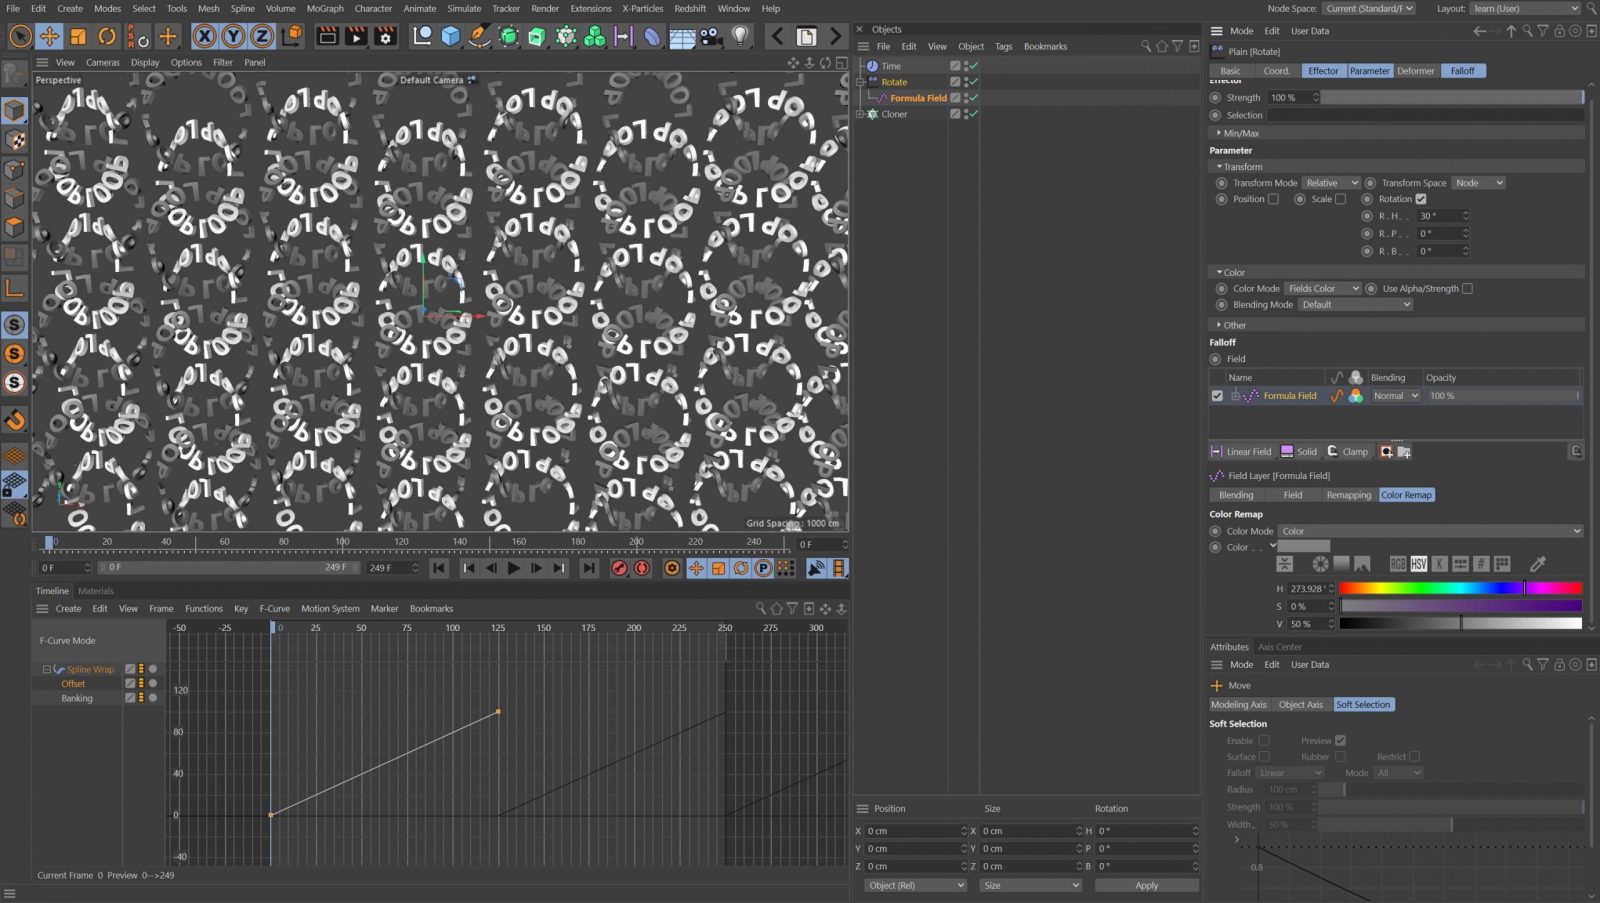Open the Transform Space Node dropdown

pyautogui.click(x=1478, y=183)
